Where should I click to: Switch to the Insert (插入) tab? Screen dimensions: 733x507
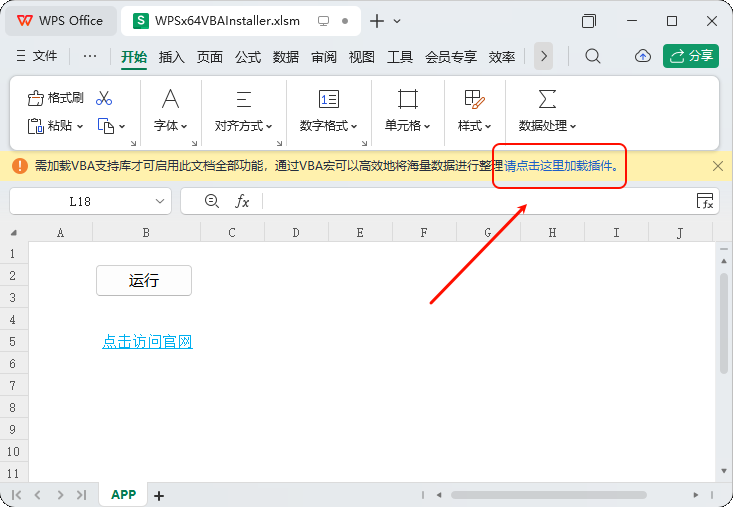click(172, 57)
